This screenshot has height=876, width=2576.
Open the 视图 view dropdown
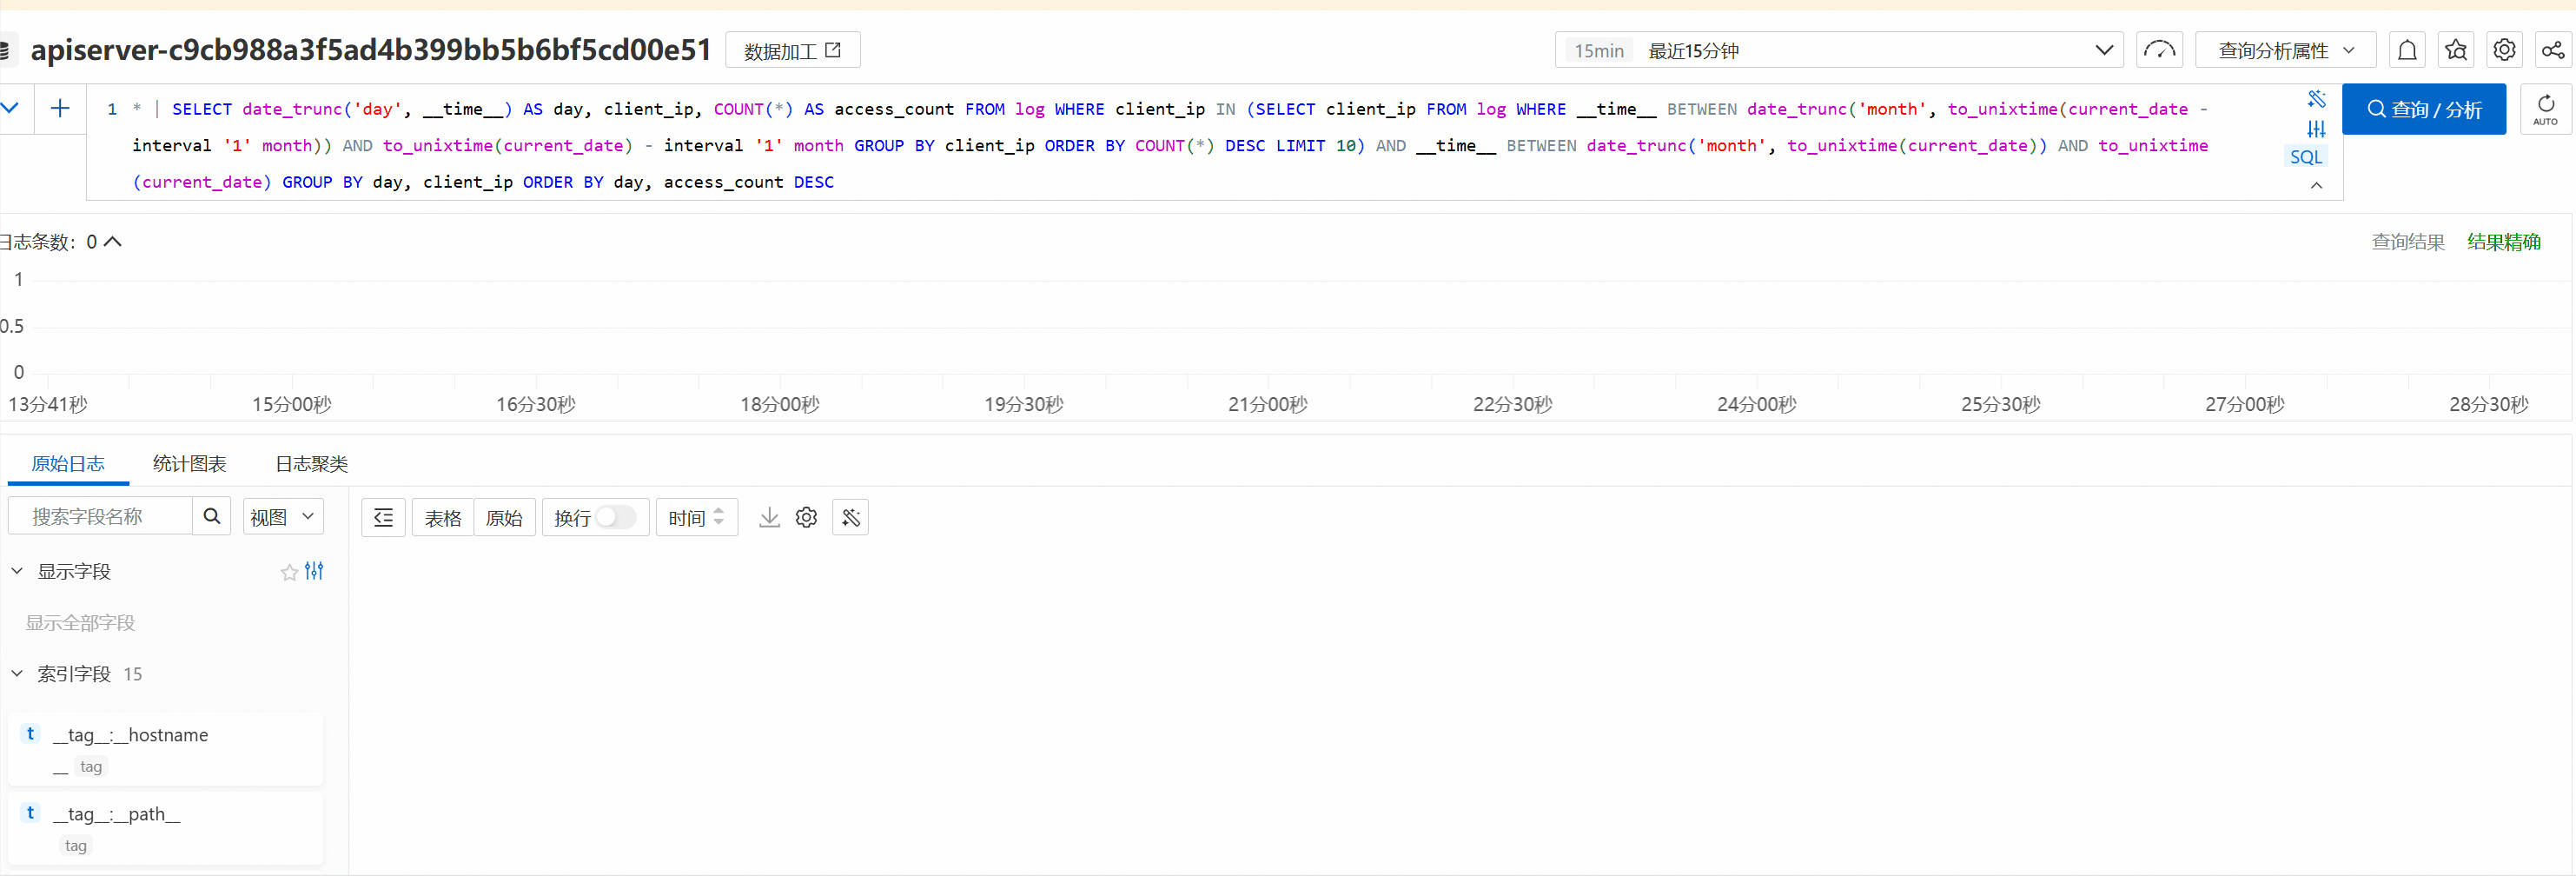click(x=283, y=516)
